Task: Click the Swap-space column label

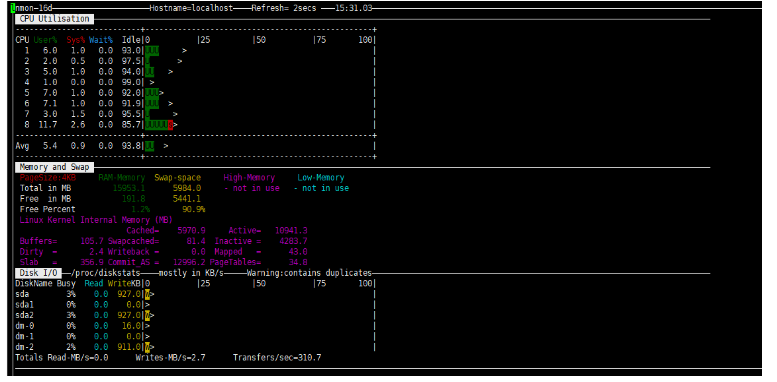Action: [x=177, y=177]
